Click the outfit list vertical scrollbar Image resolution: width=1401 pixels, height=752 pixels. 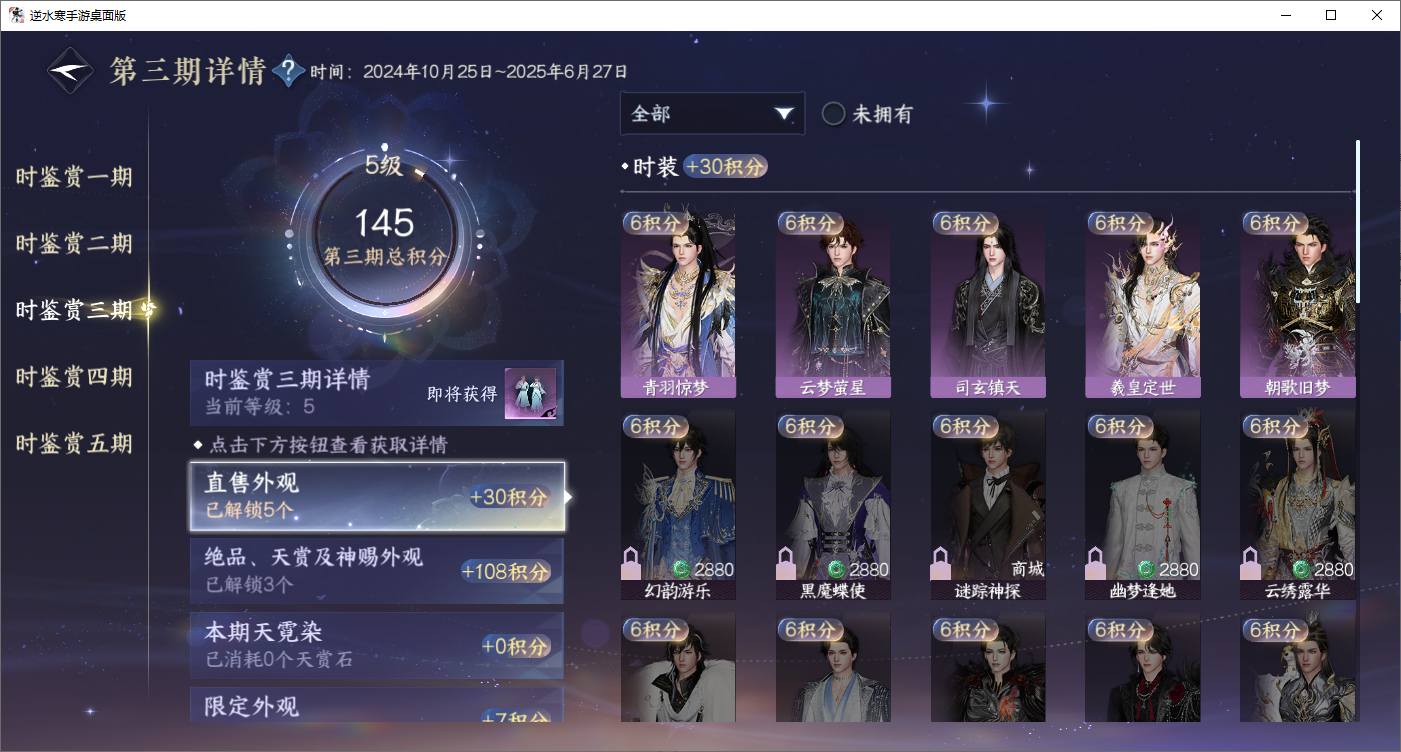[1357, 221]
